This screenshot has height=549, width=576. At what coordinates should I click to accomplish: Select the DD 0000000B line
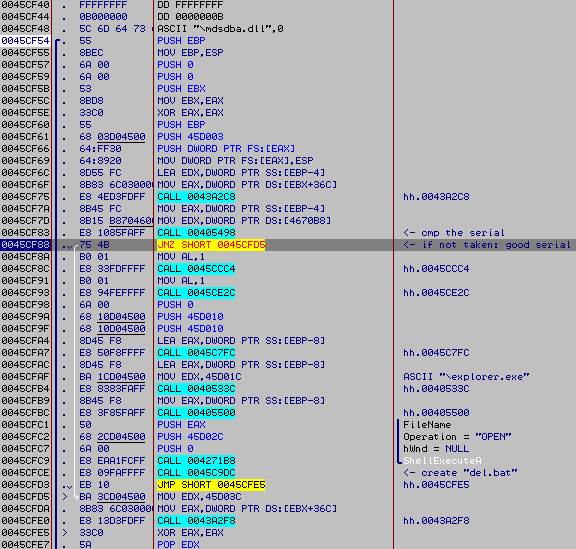click(x=190, y=17)
